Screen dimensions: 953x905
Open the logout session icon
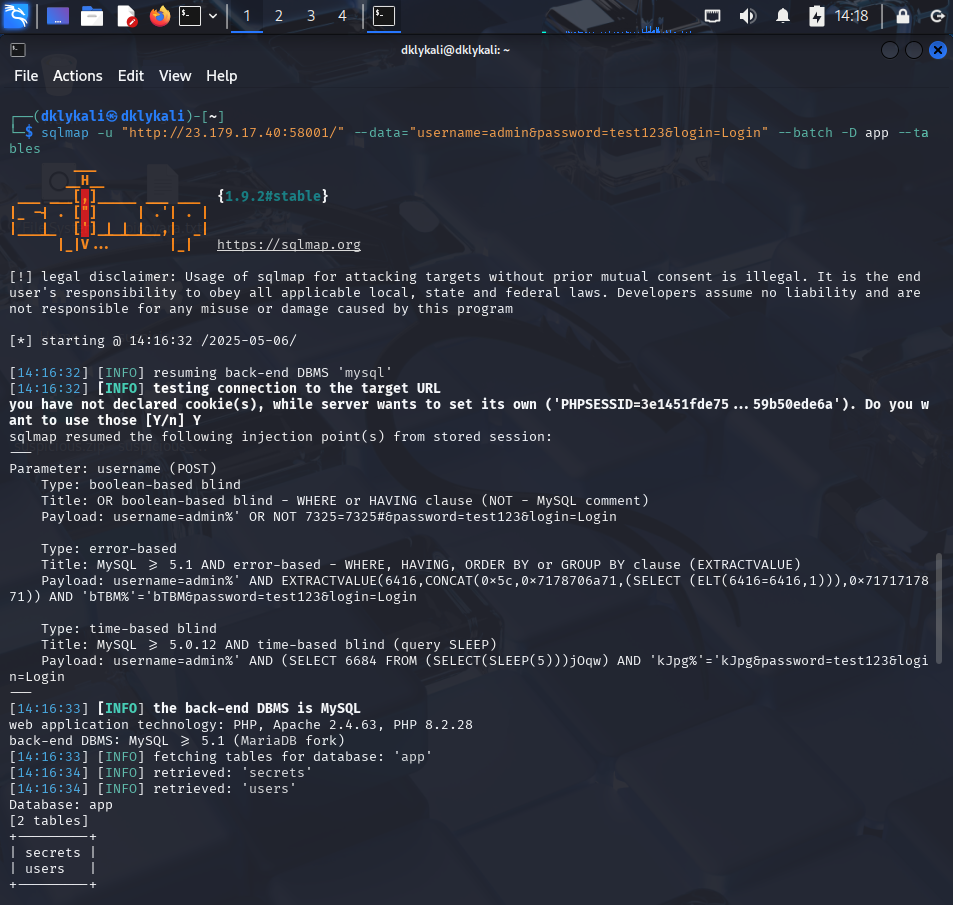(x=937, y=16)
